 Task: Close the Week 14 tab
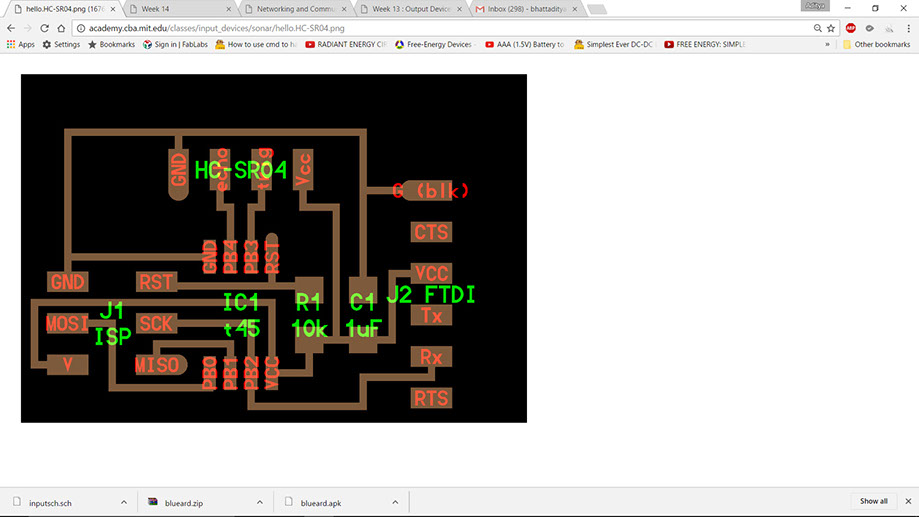229,9
